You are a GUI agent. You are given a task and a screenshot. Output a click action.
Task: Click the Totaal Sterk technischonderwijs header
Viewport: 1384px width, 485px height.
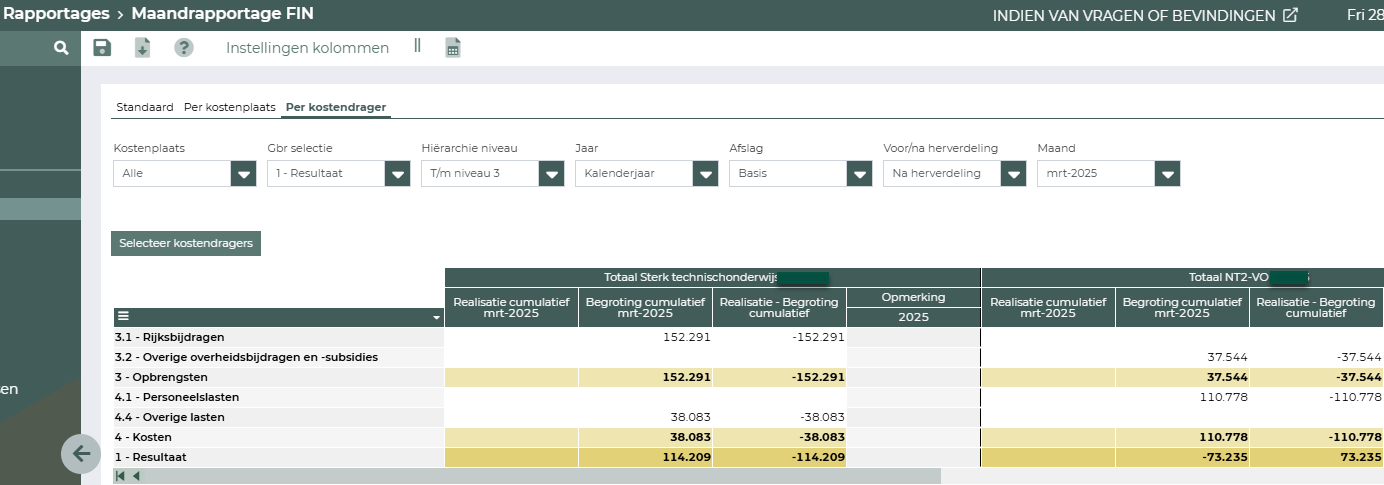point(713,277)
